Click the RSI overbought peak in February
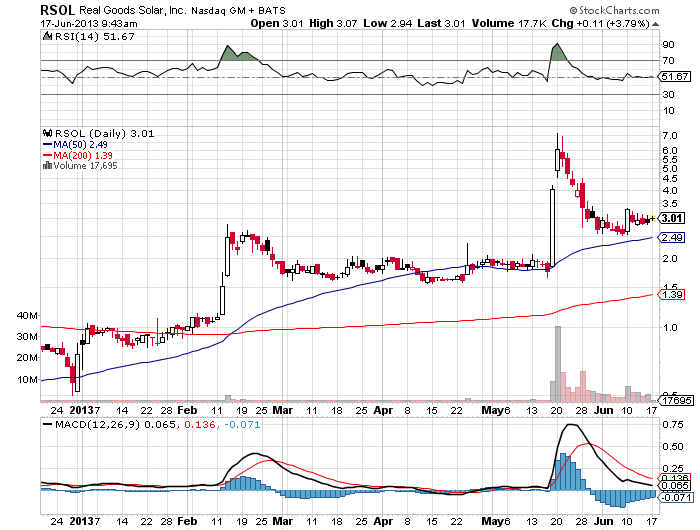Viewport: 700px width, 530px height. 228,46
